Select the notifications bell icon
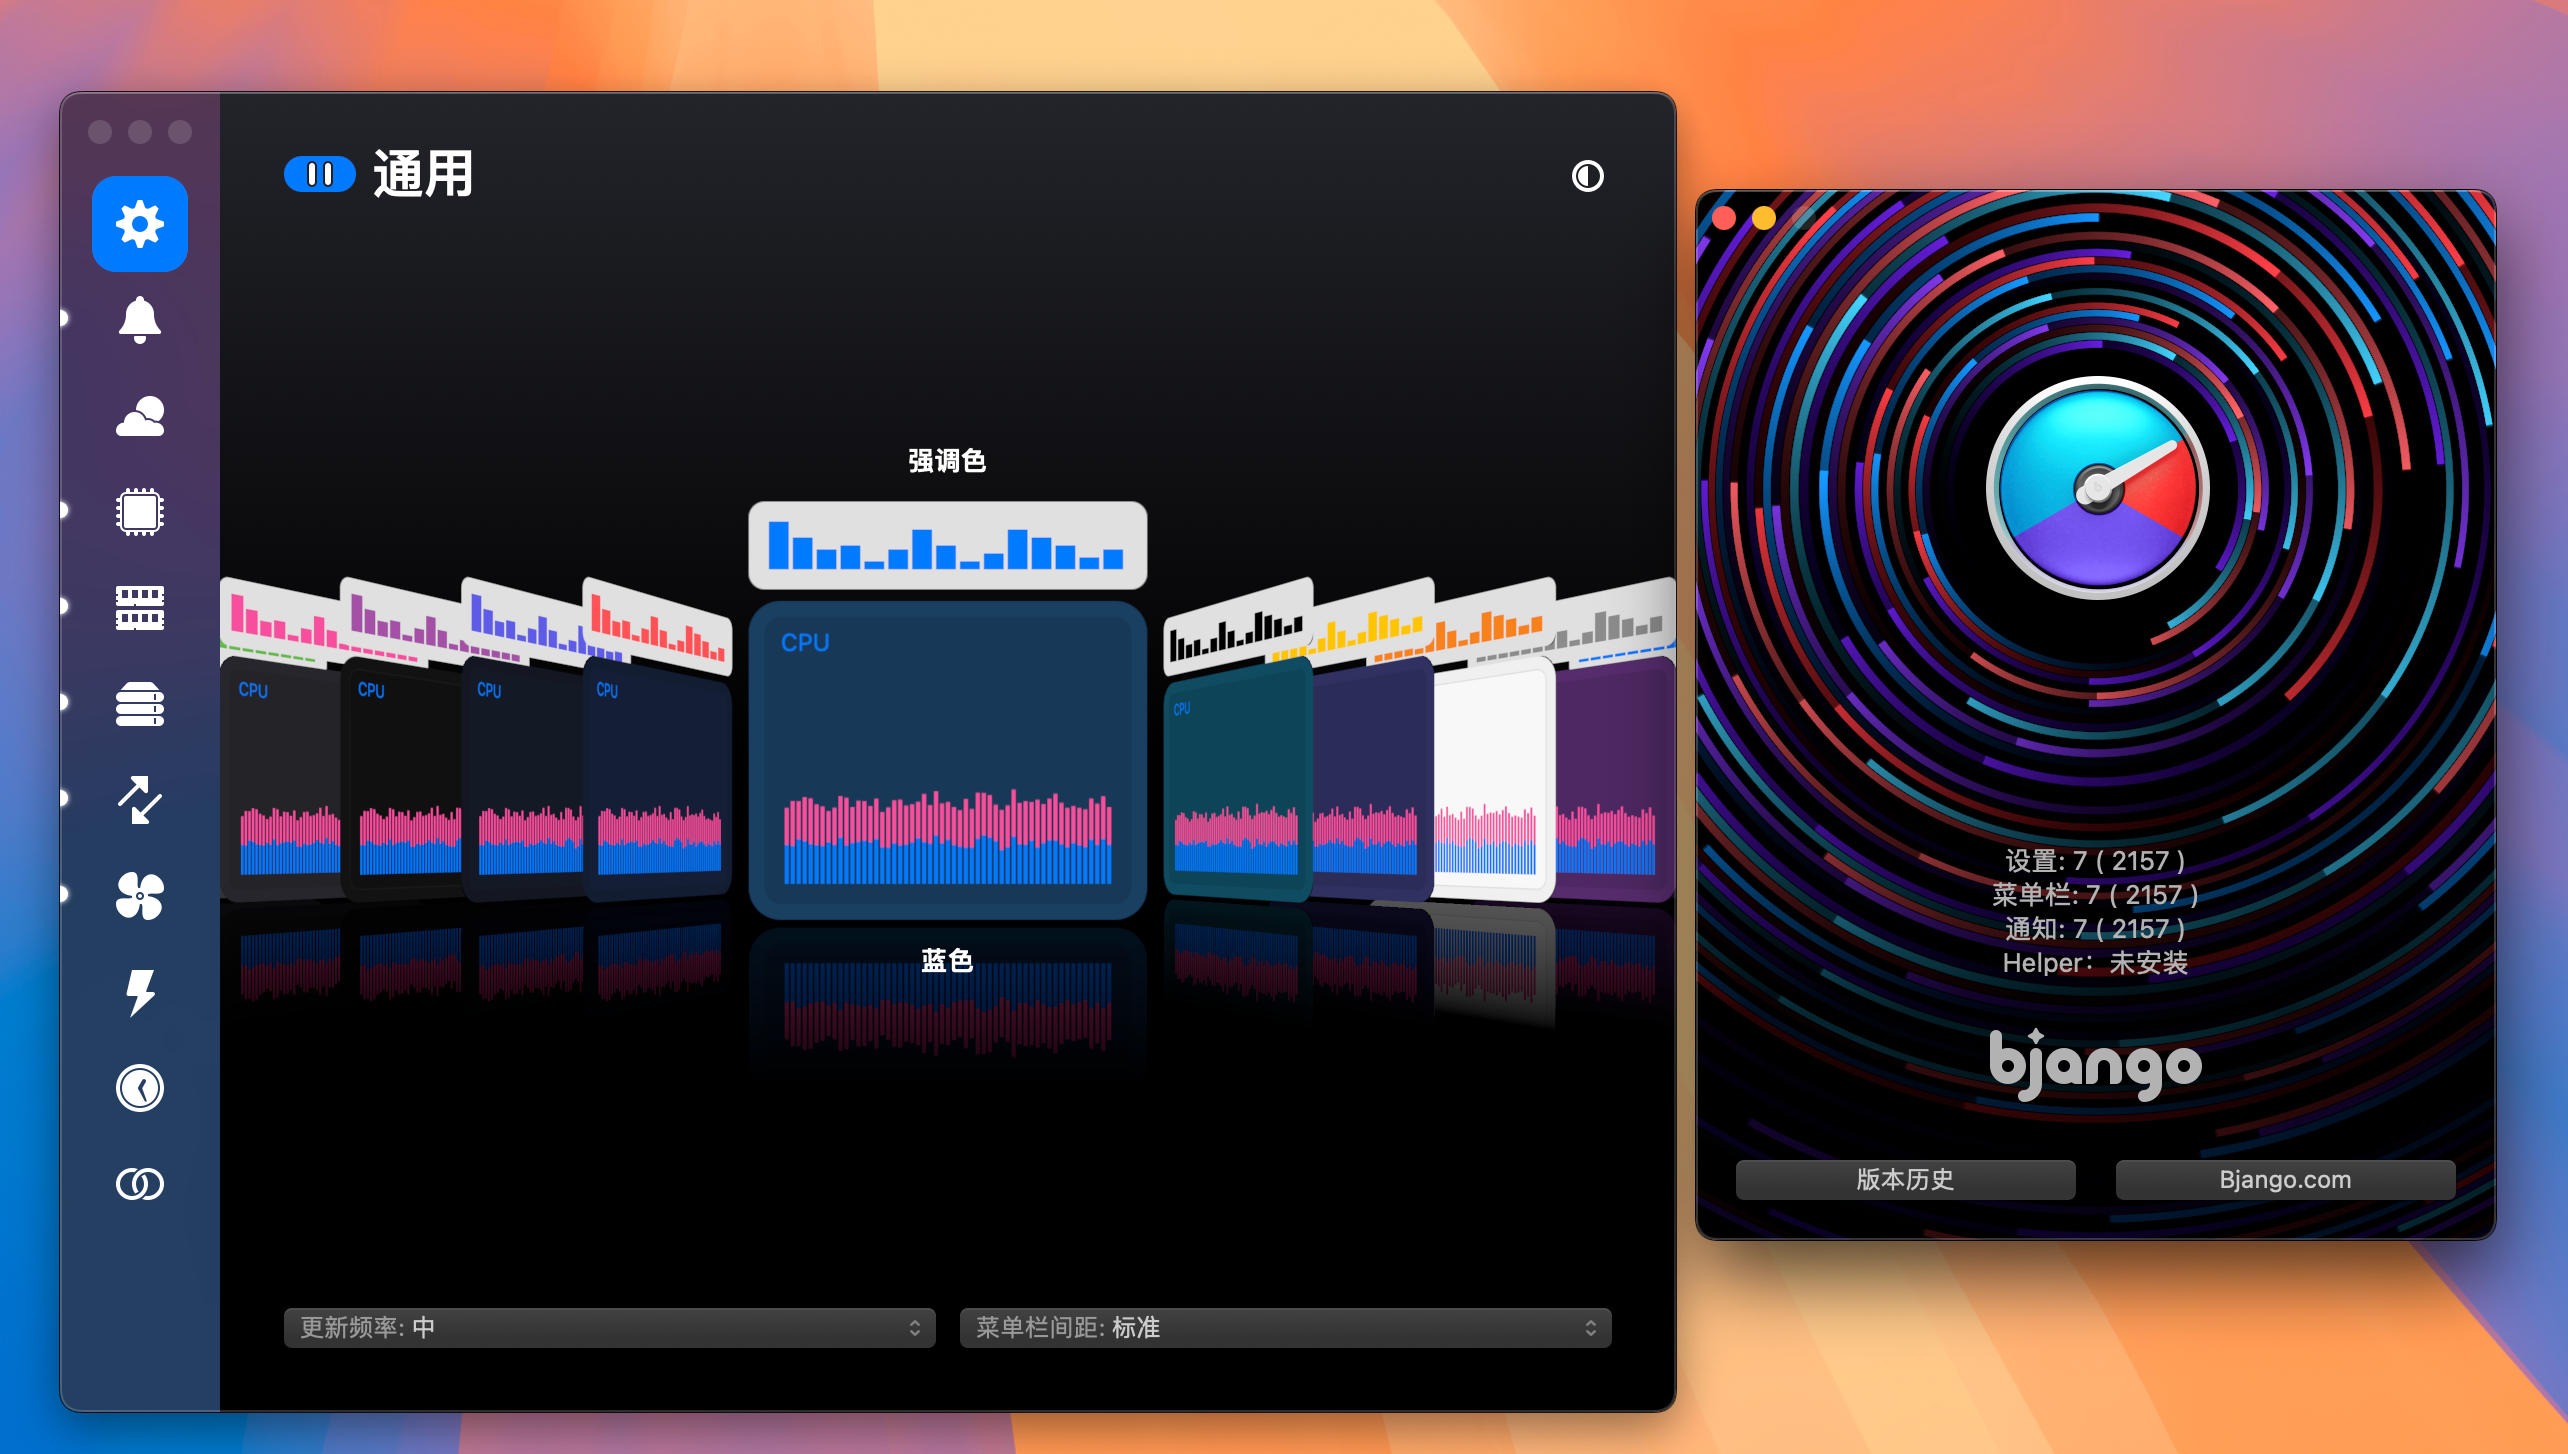 pyautogui.click(x=139, y=318)
